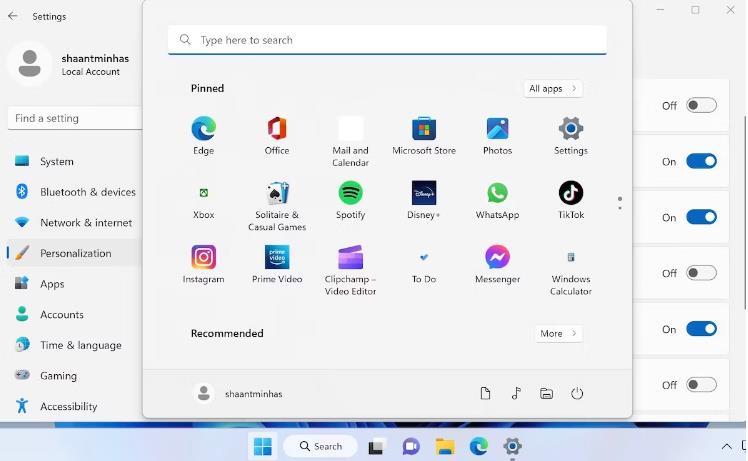748x461 pixels.
Task: Launch Spotify from the pinned apps
Action: tap(350, 200)
